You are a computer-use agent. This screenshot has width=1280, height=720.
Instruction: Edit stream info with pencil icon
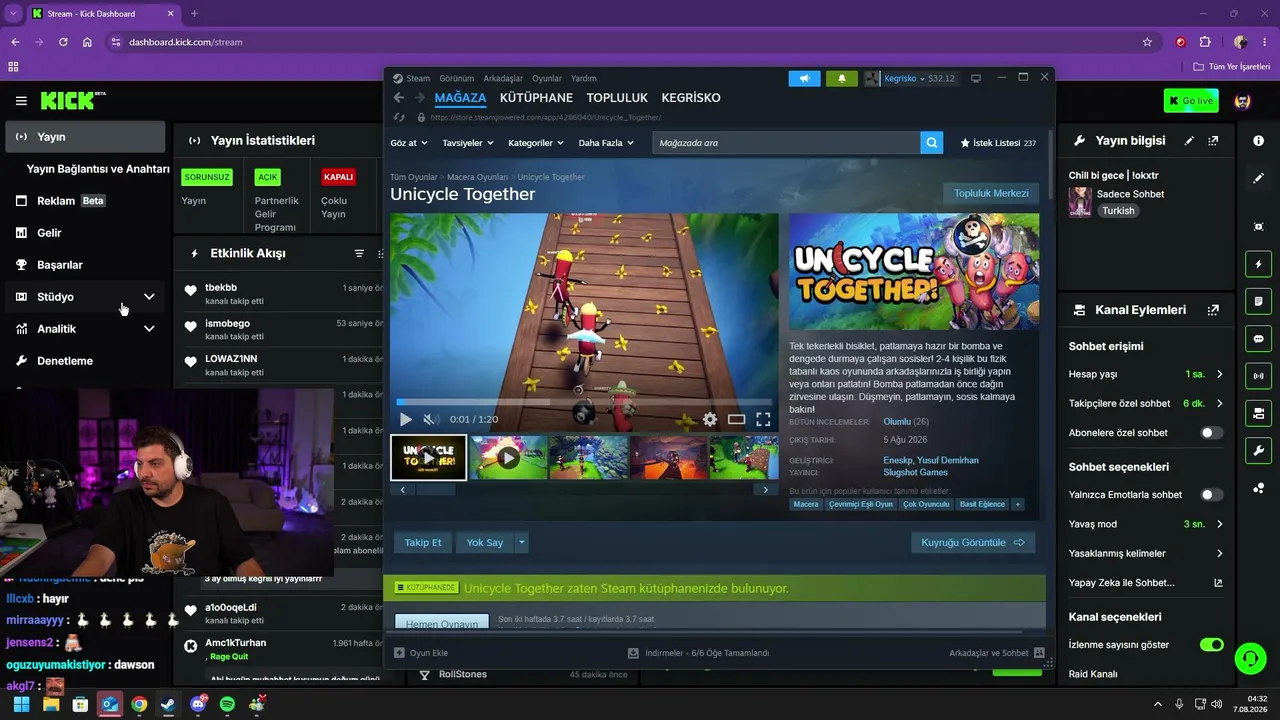pyautogui.click(x=1189, y=141)
